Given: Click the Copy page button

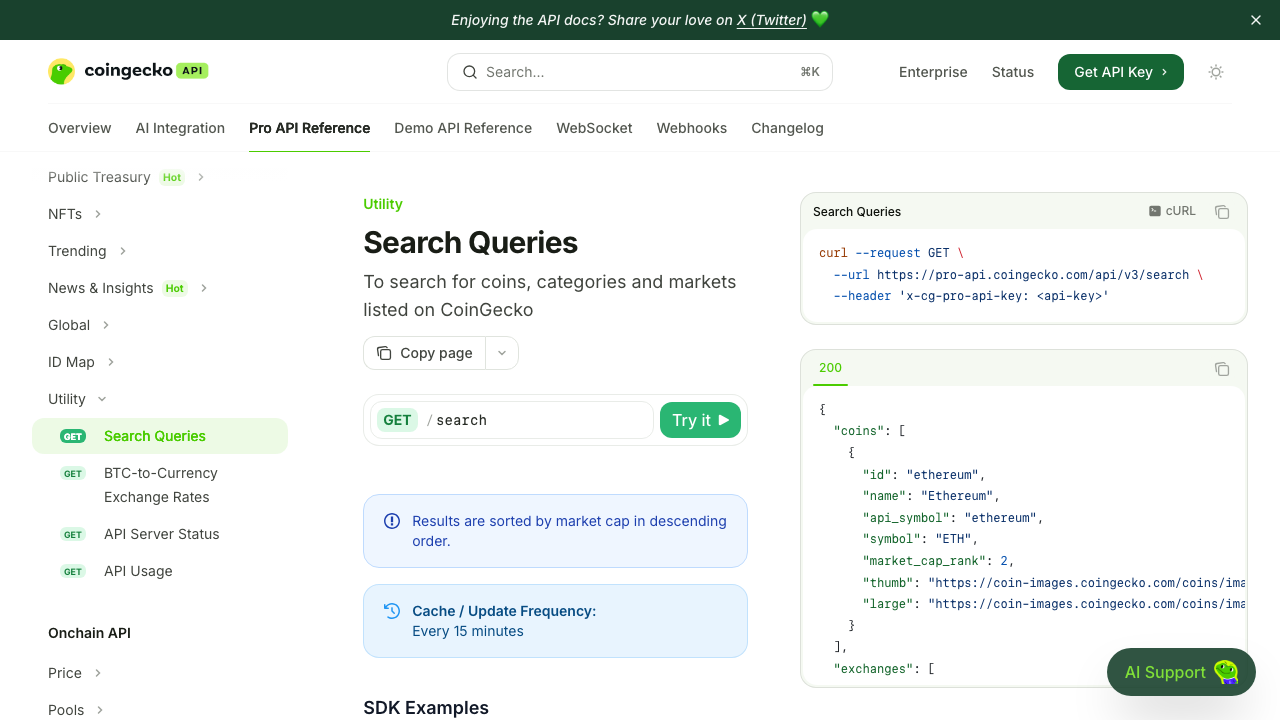Looking at the screenshot, I should tap(424, 353).
